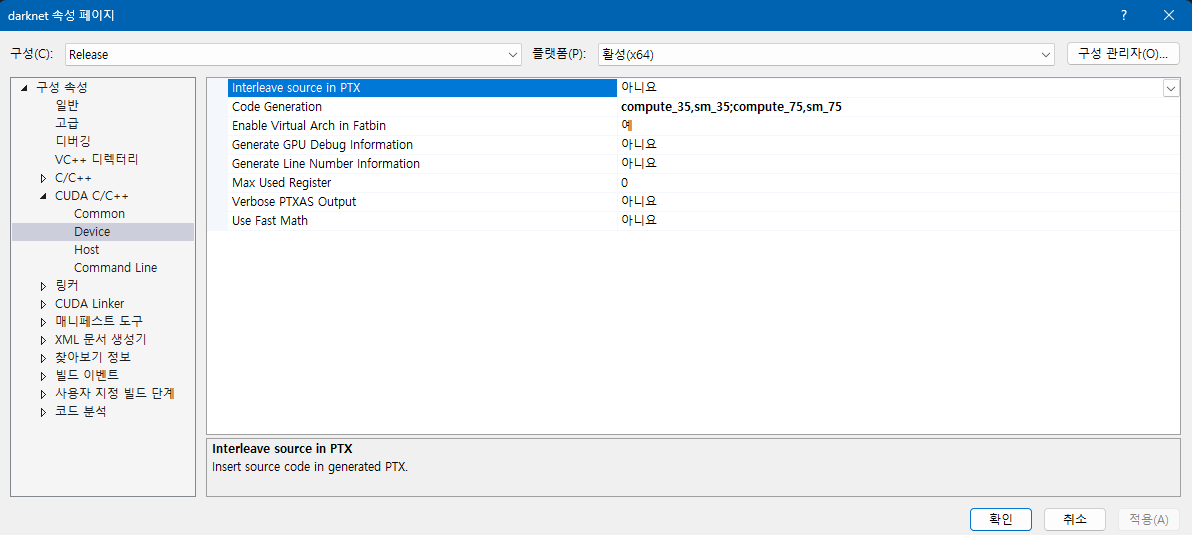Click the 아니요 value for Verbose PTXAS Output
Screen dimensions: 1192x535
(x=639, y=201)
